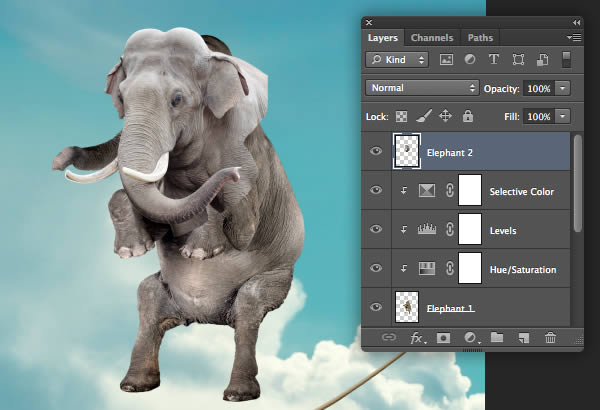Create new fill or adjustment layer
Image resolution: width=600 pixels, height=410 pixels.
point(471,338)
